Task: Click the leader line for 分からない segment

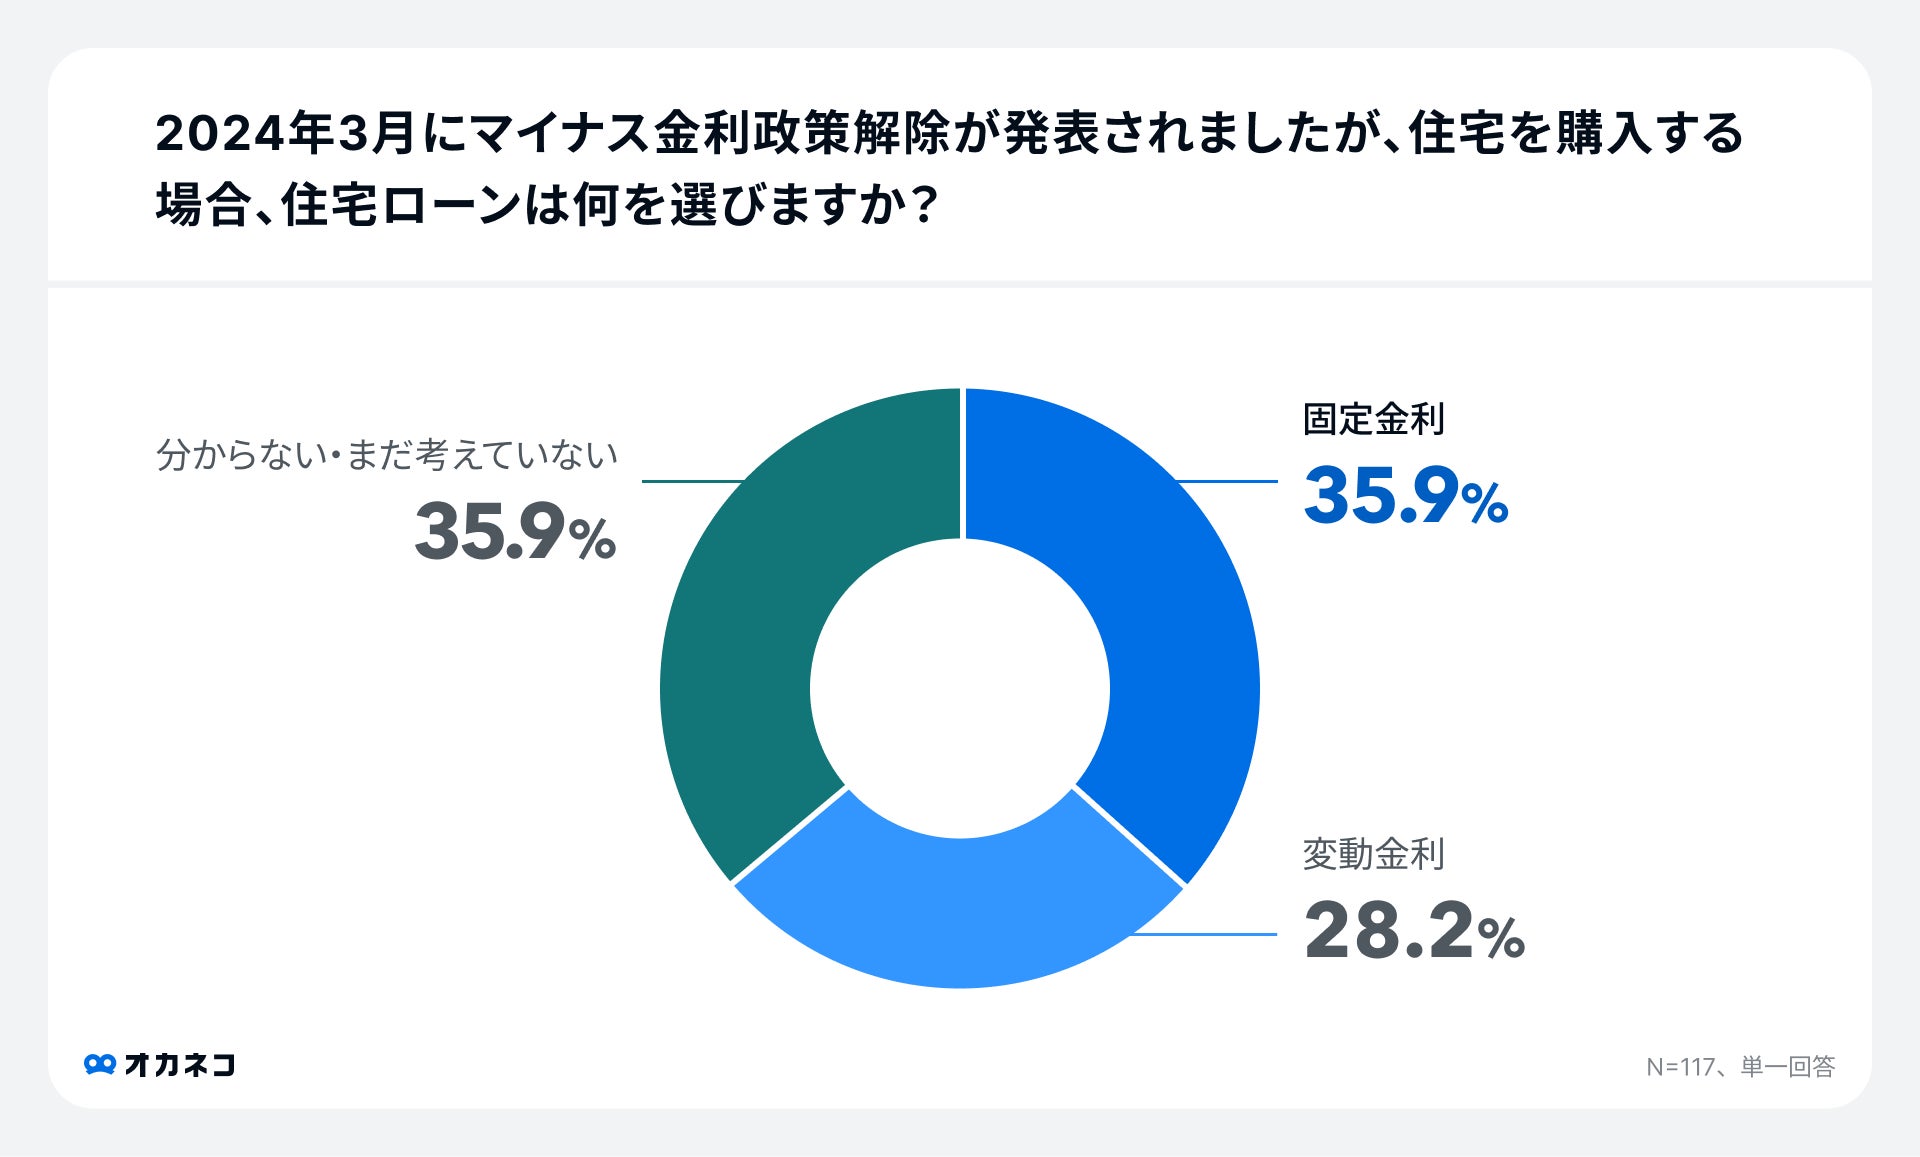Action: pyautogui.click(x=690, y=481)
